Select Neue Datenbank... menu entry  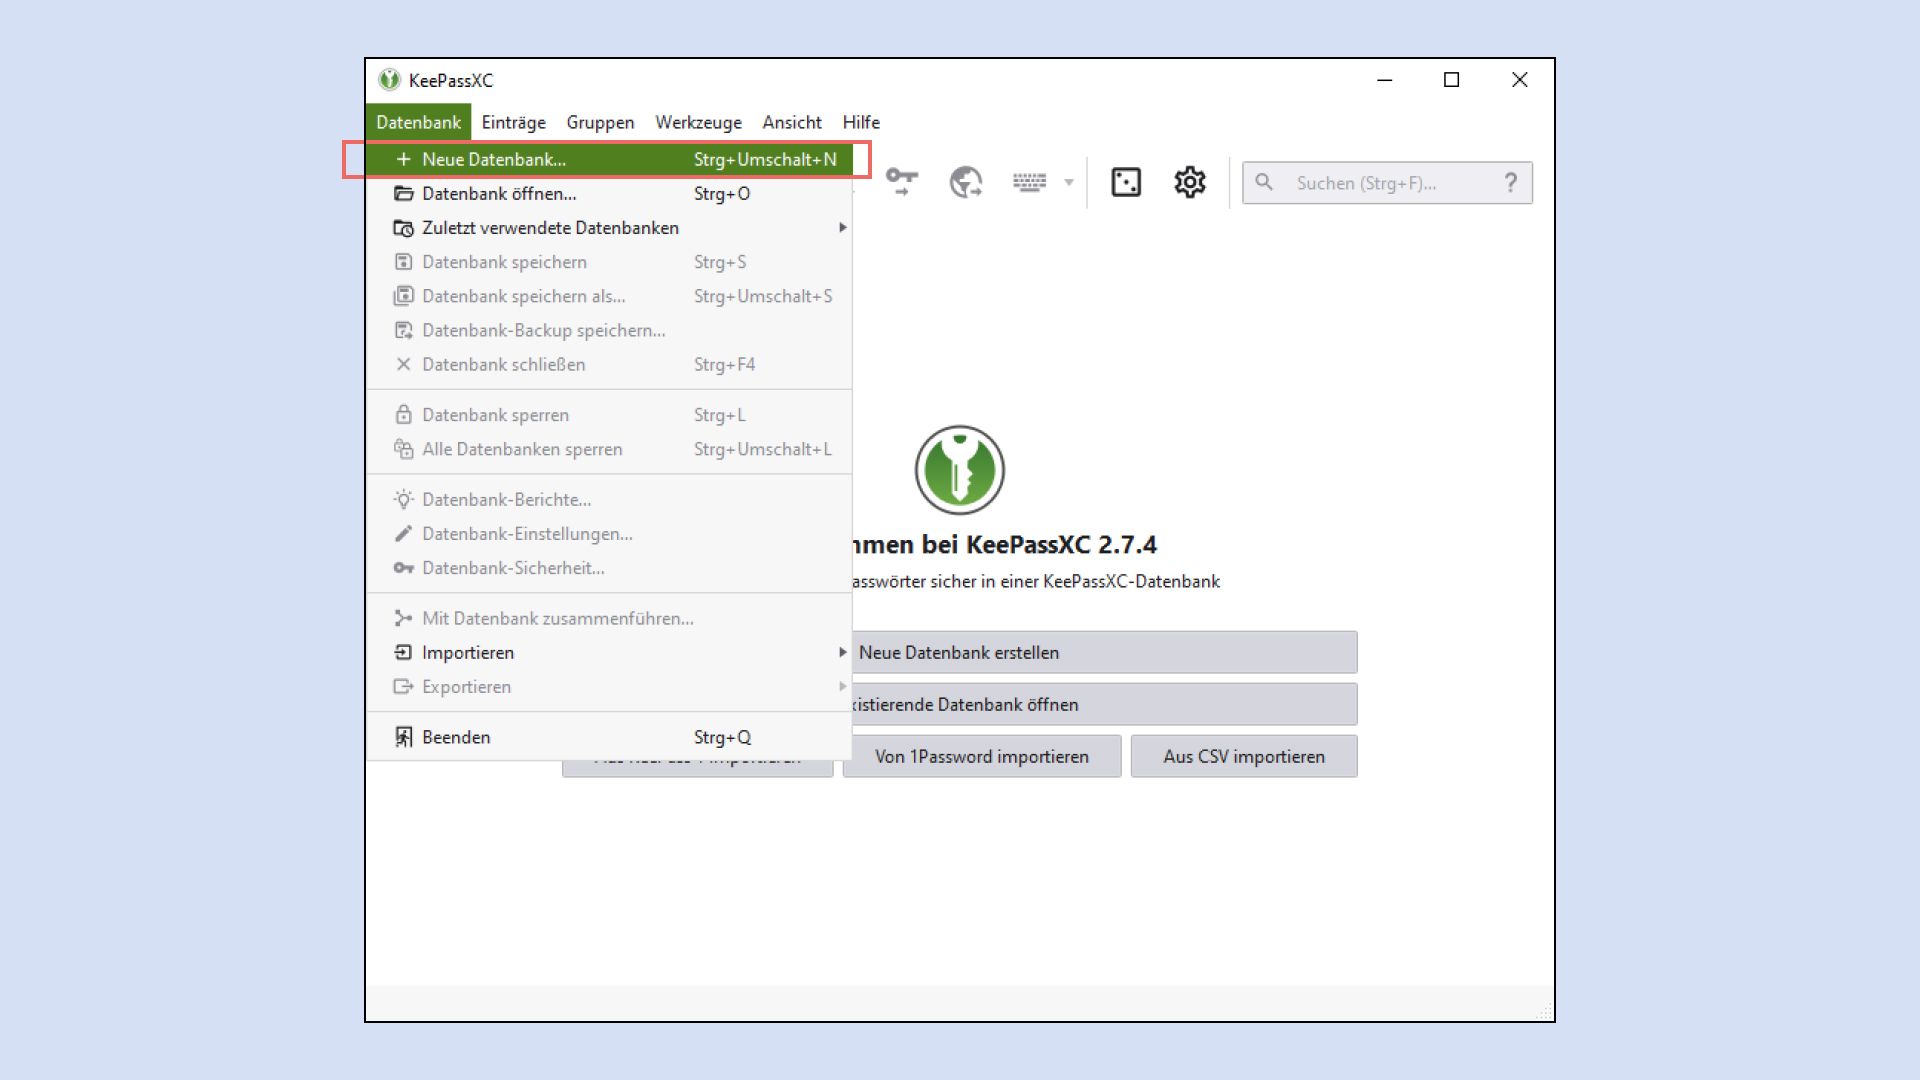pos(494,159)
